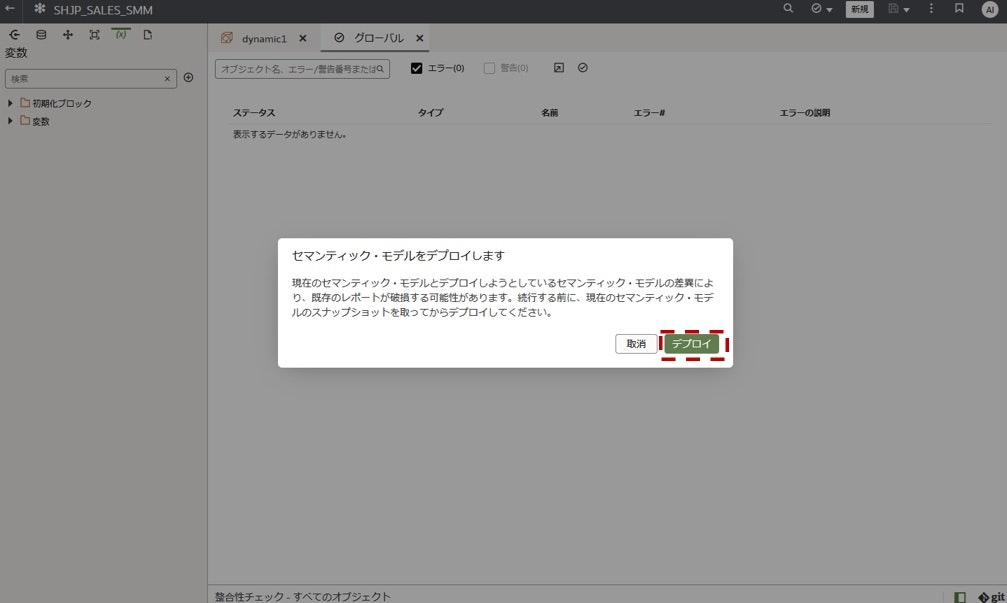This screenshot has width=1007, height=603.
Task: Select the 変数 folder tree item
Action: point(40,121)
